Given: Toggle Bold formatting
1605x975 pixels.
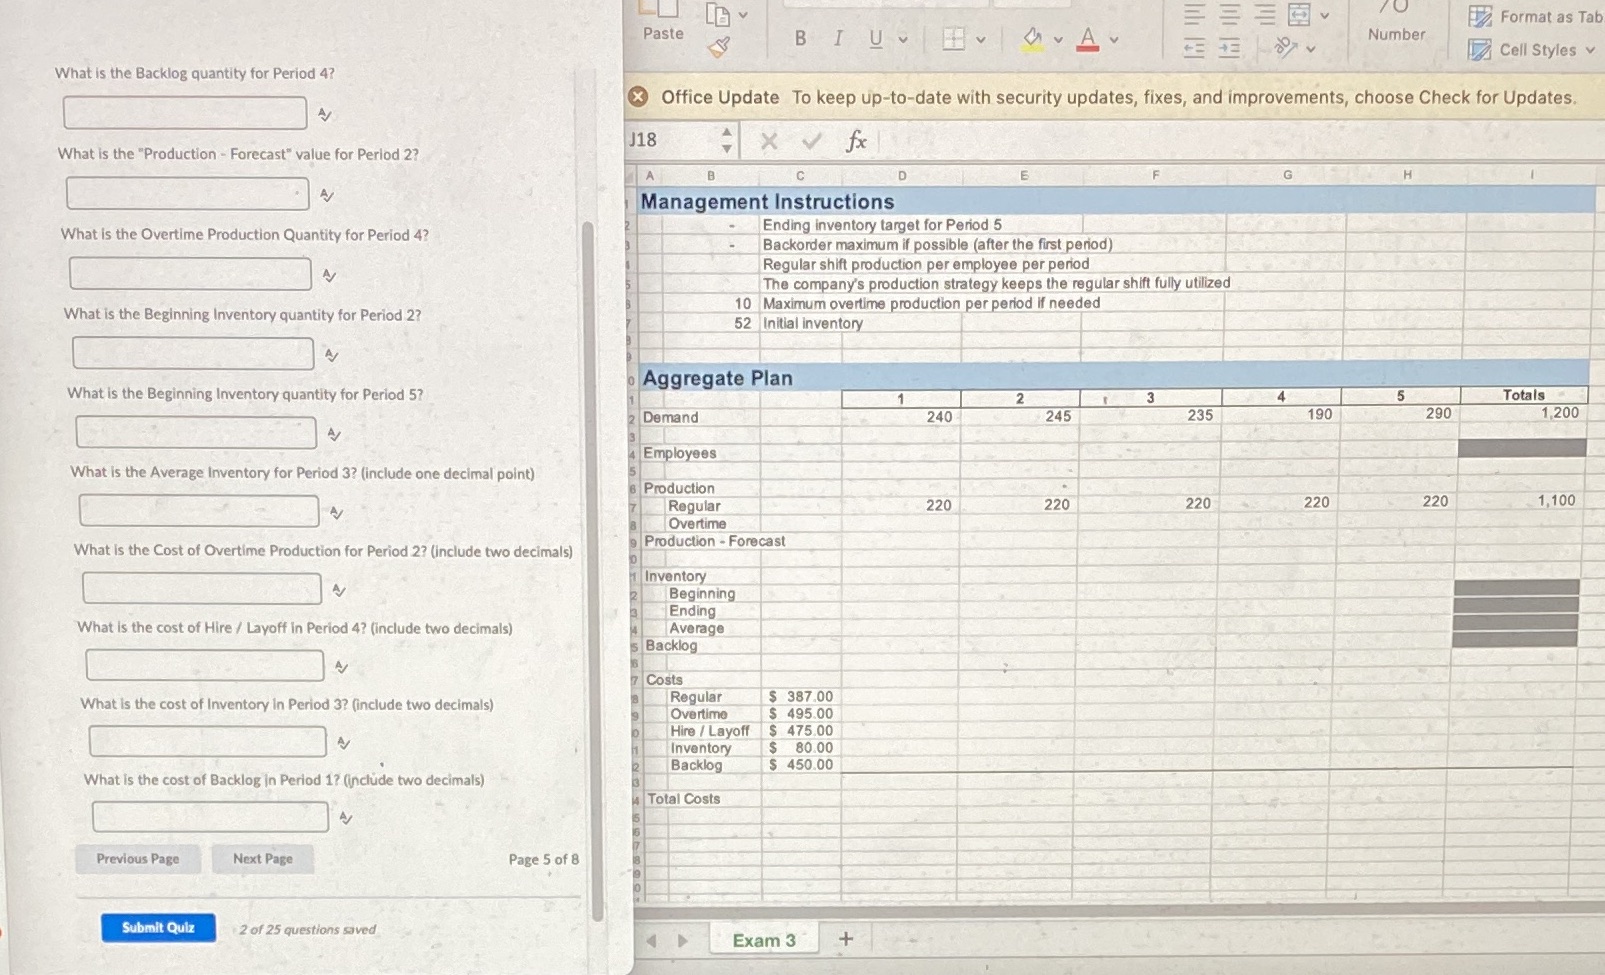Looking at the screenshot, I should [x=800, y=38].
